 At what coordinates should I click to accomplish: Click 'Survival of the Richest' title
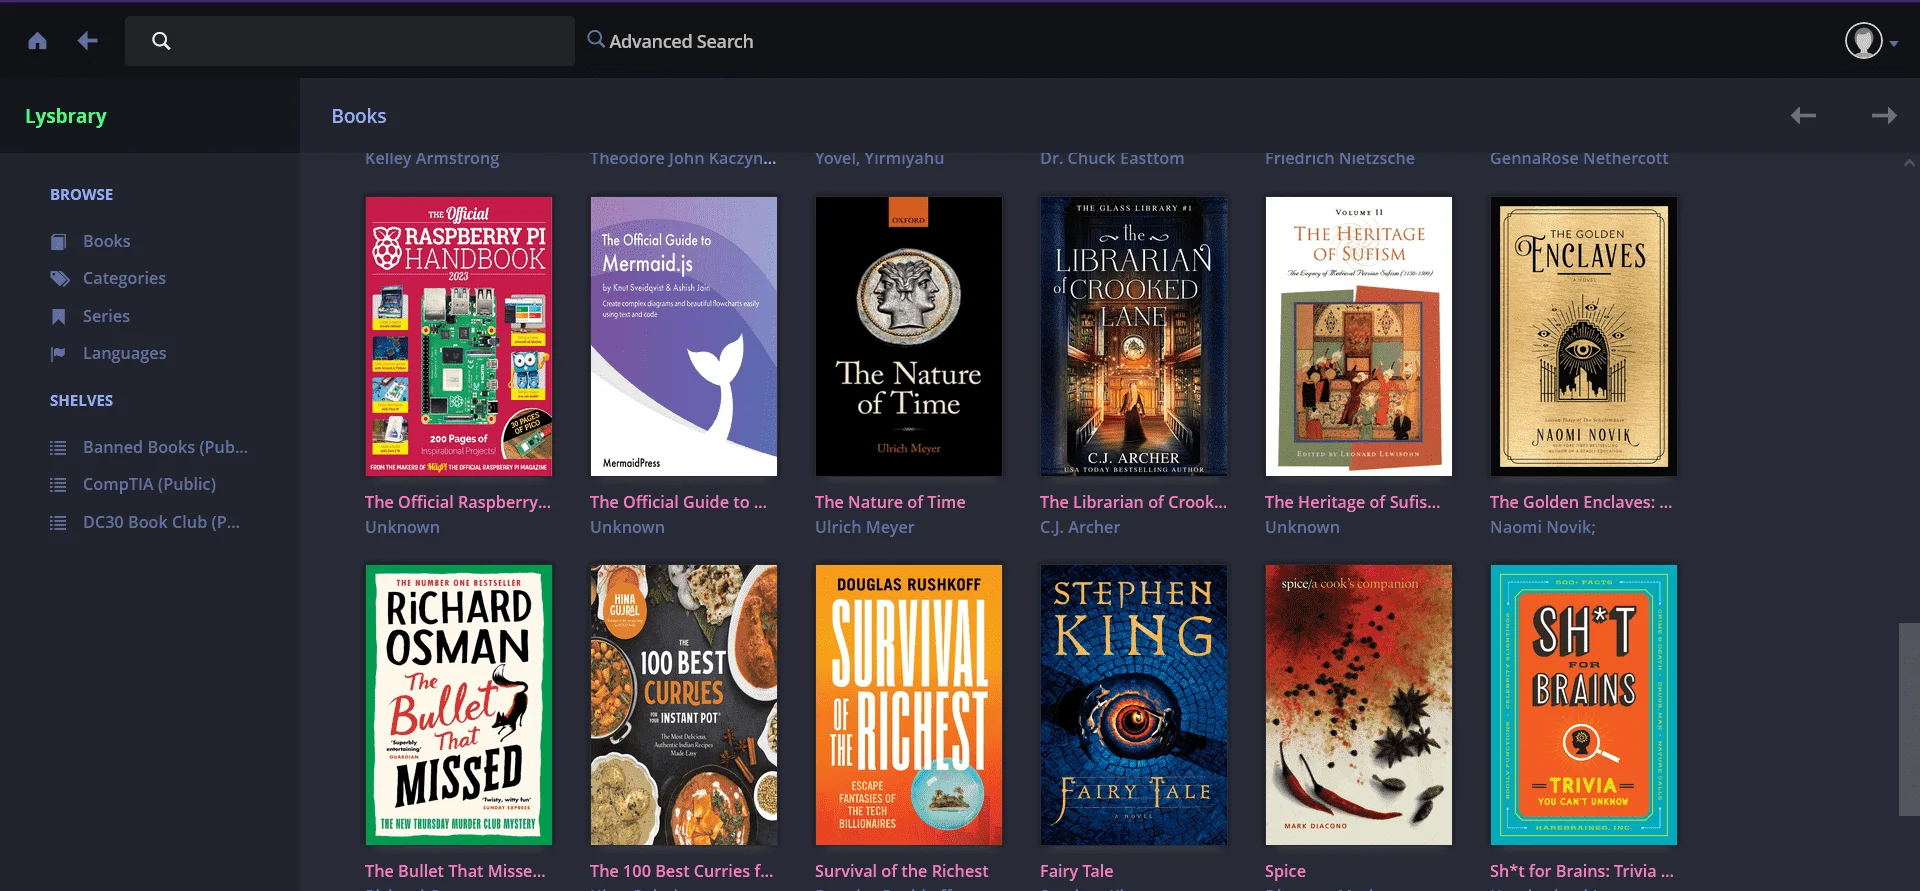[x=901, y=871]
